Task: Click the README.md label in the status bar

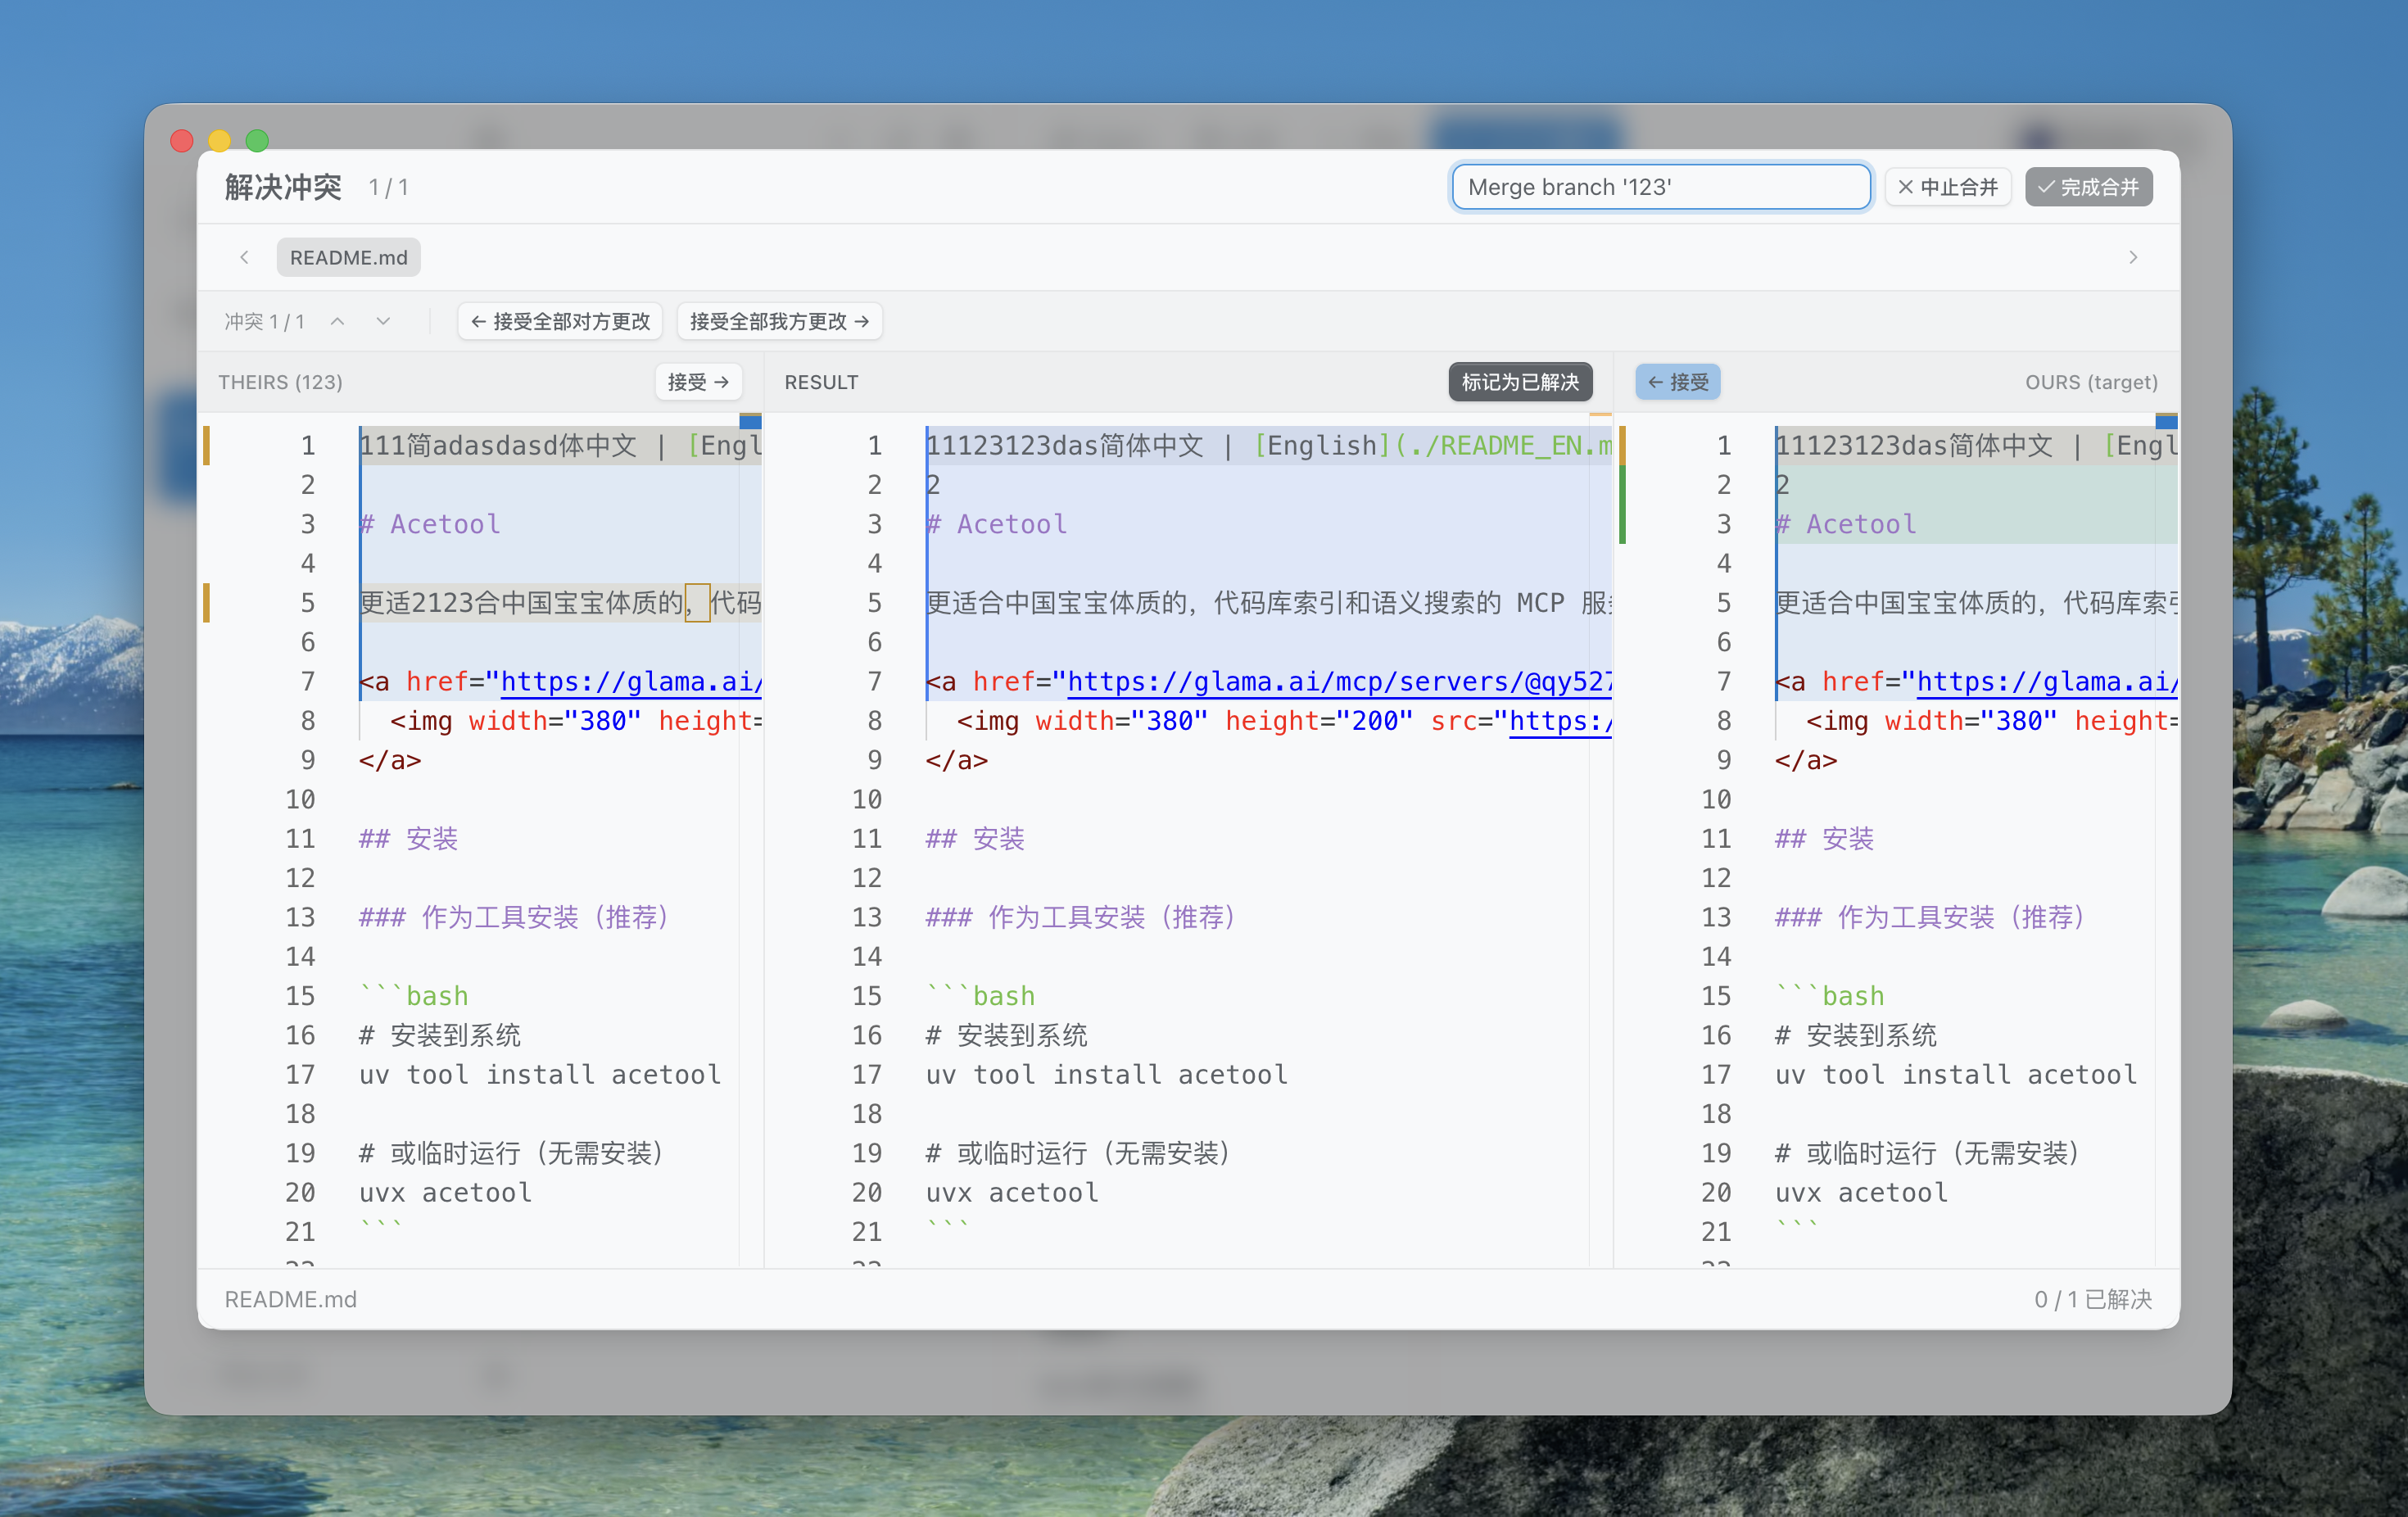Action: pyautogui.click(x=290, y=1299)
